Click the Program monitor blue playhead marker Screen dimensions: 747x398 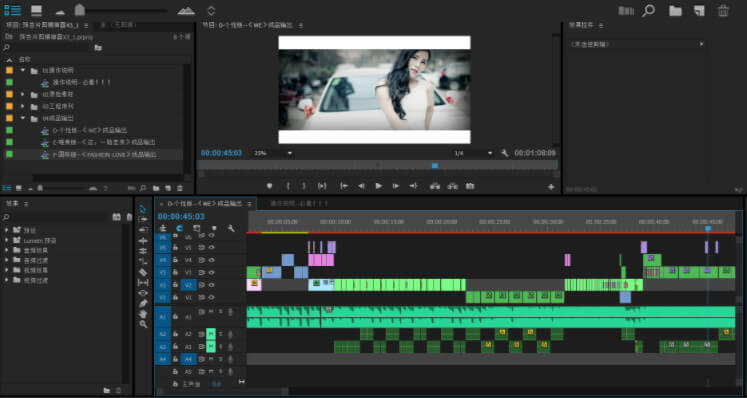point(434,165)
